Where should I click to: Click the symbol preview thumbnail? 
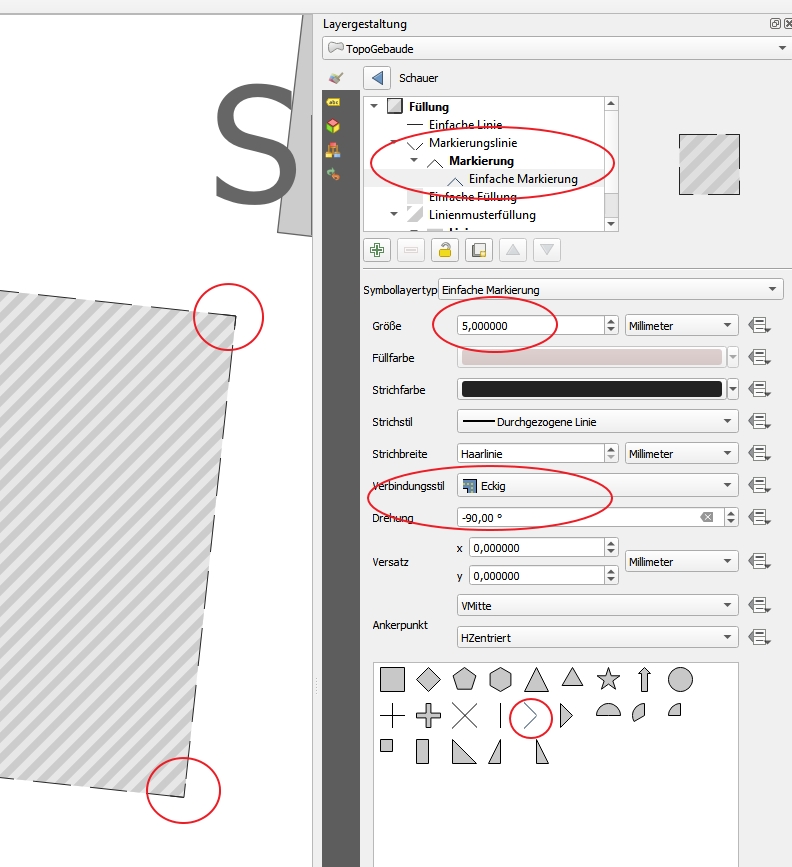(709, 164)
